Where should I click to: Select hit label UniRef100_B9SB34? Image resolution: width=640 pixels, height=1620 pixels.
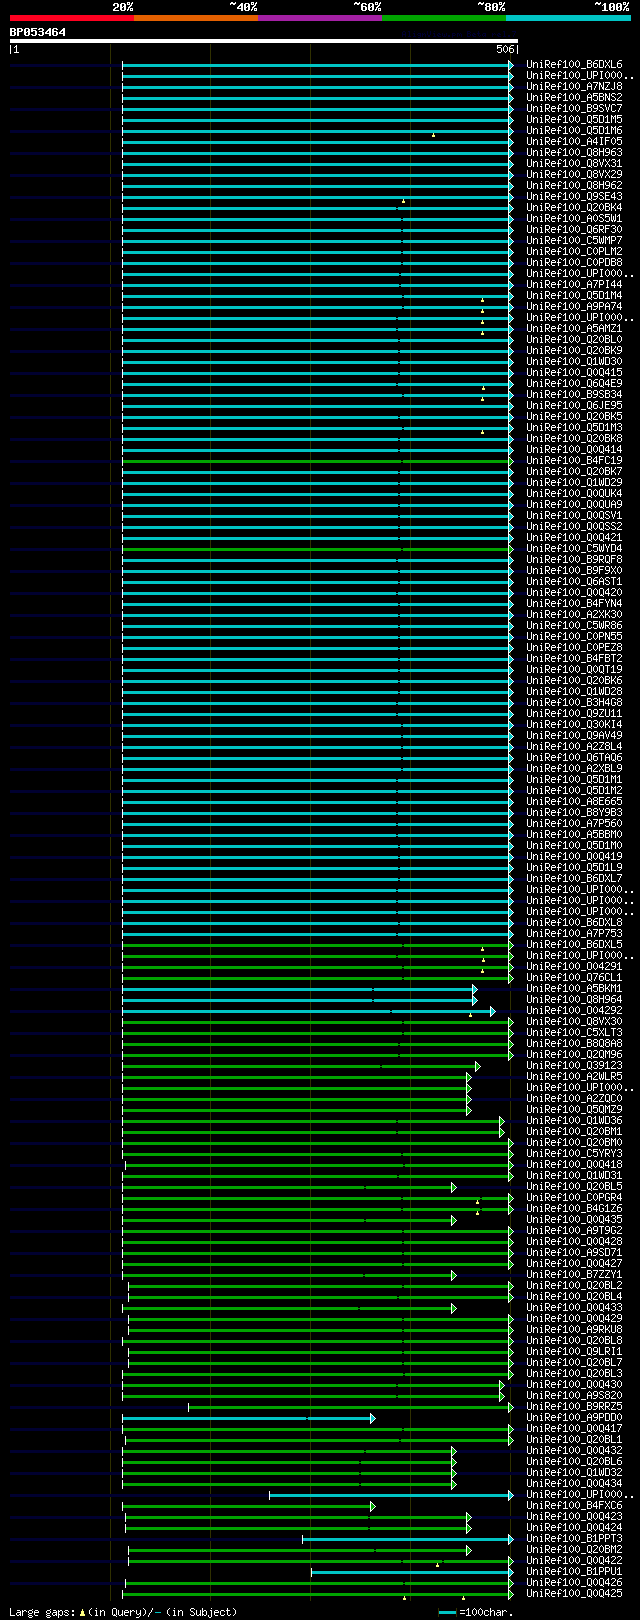[x=574, y=395]
